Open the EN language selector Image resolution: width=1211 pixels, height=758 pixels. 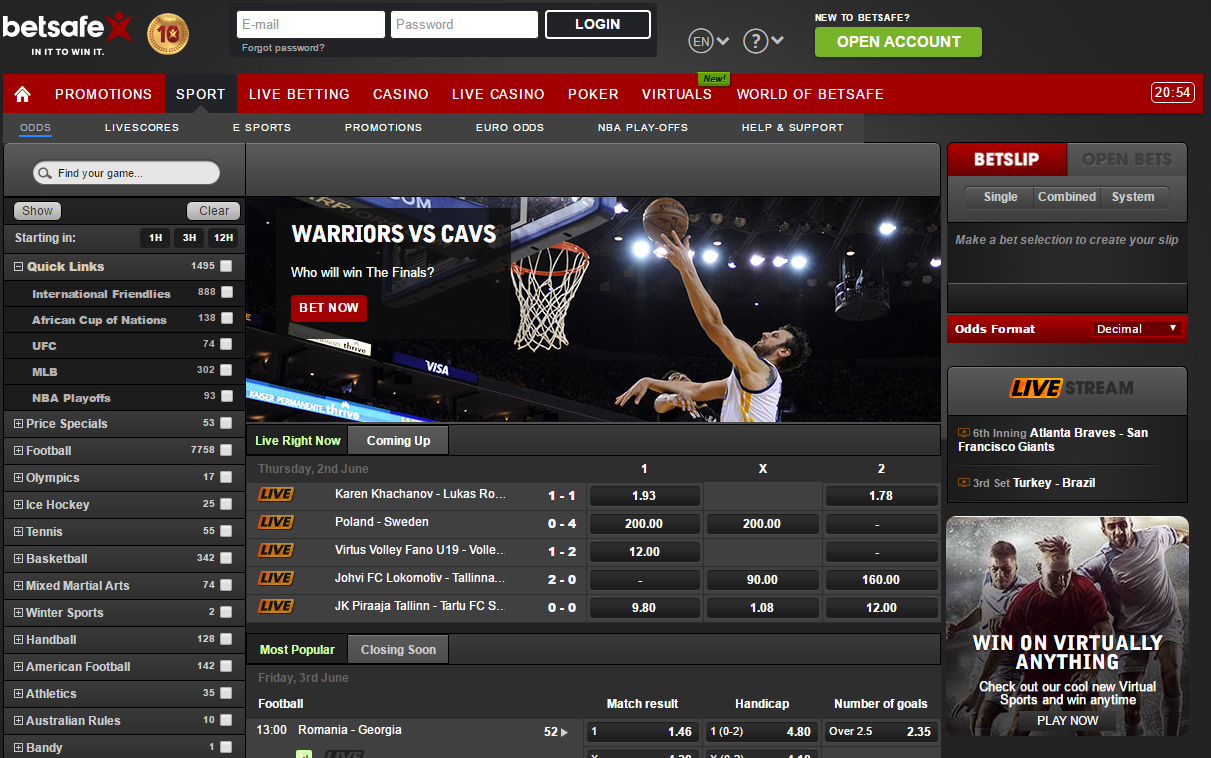pos(709,41)
